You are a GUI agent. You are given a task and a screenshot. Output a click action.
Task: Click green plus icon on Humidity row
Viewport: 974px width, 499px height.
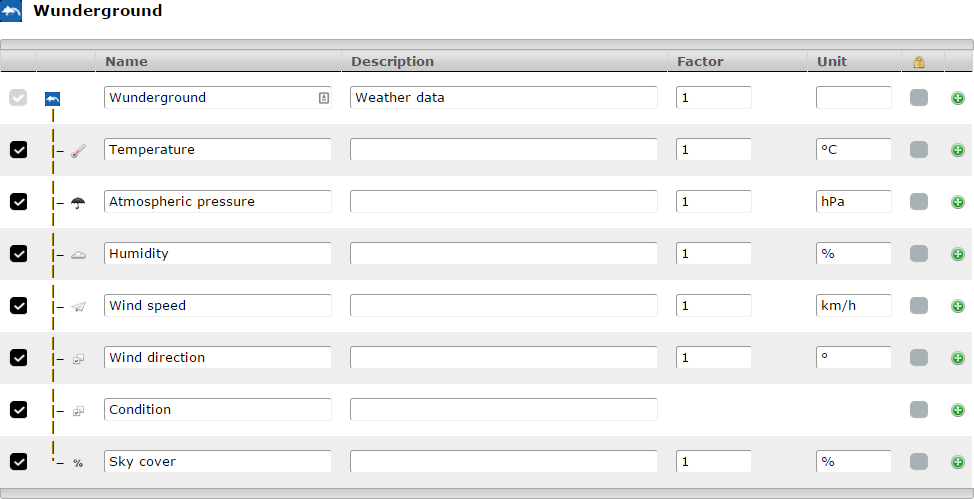[x=958, y=254]
